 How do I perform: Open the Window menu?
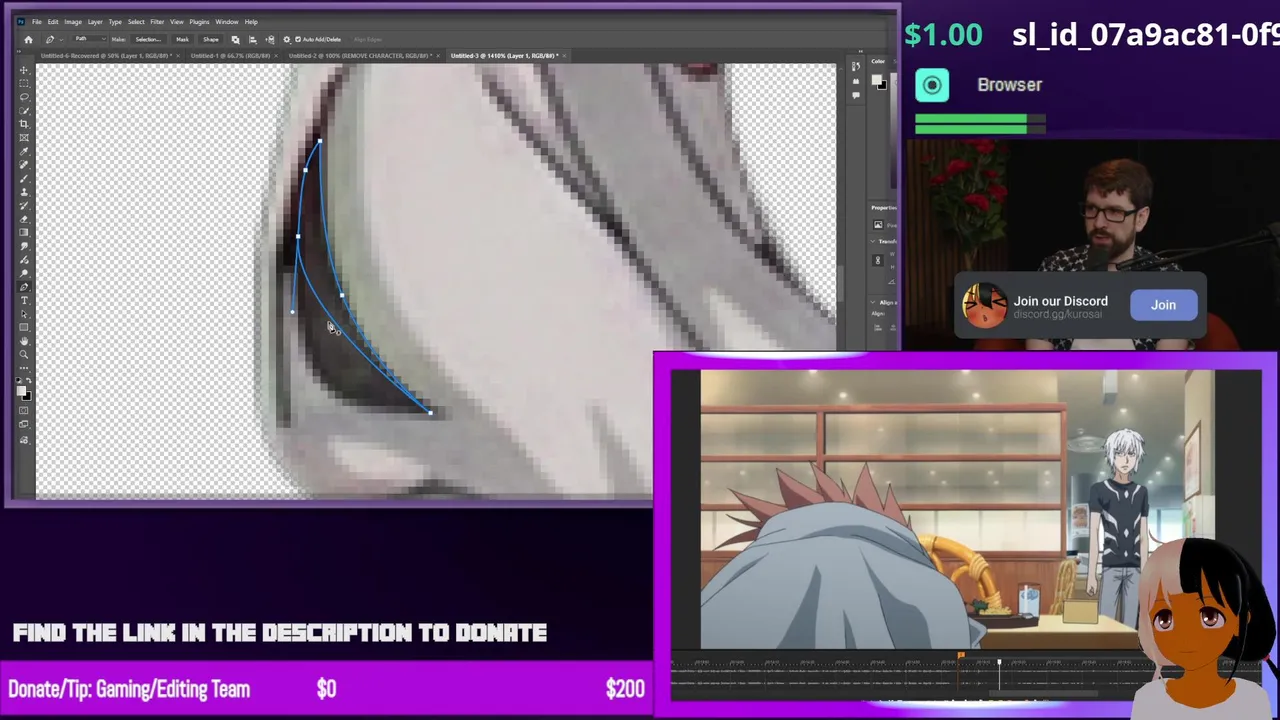pyautogui.click(x=227, y=22)
